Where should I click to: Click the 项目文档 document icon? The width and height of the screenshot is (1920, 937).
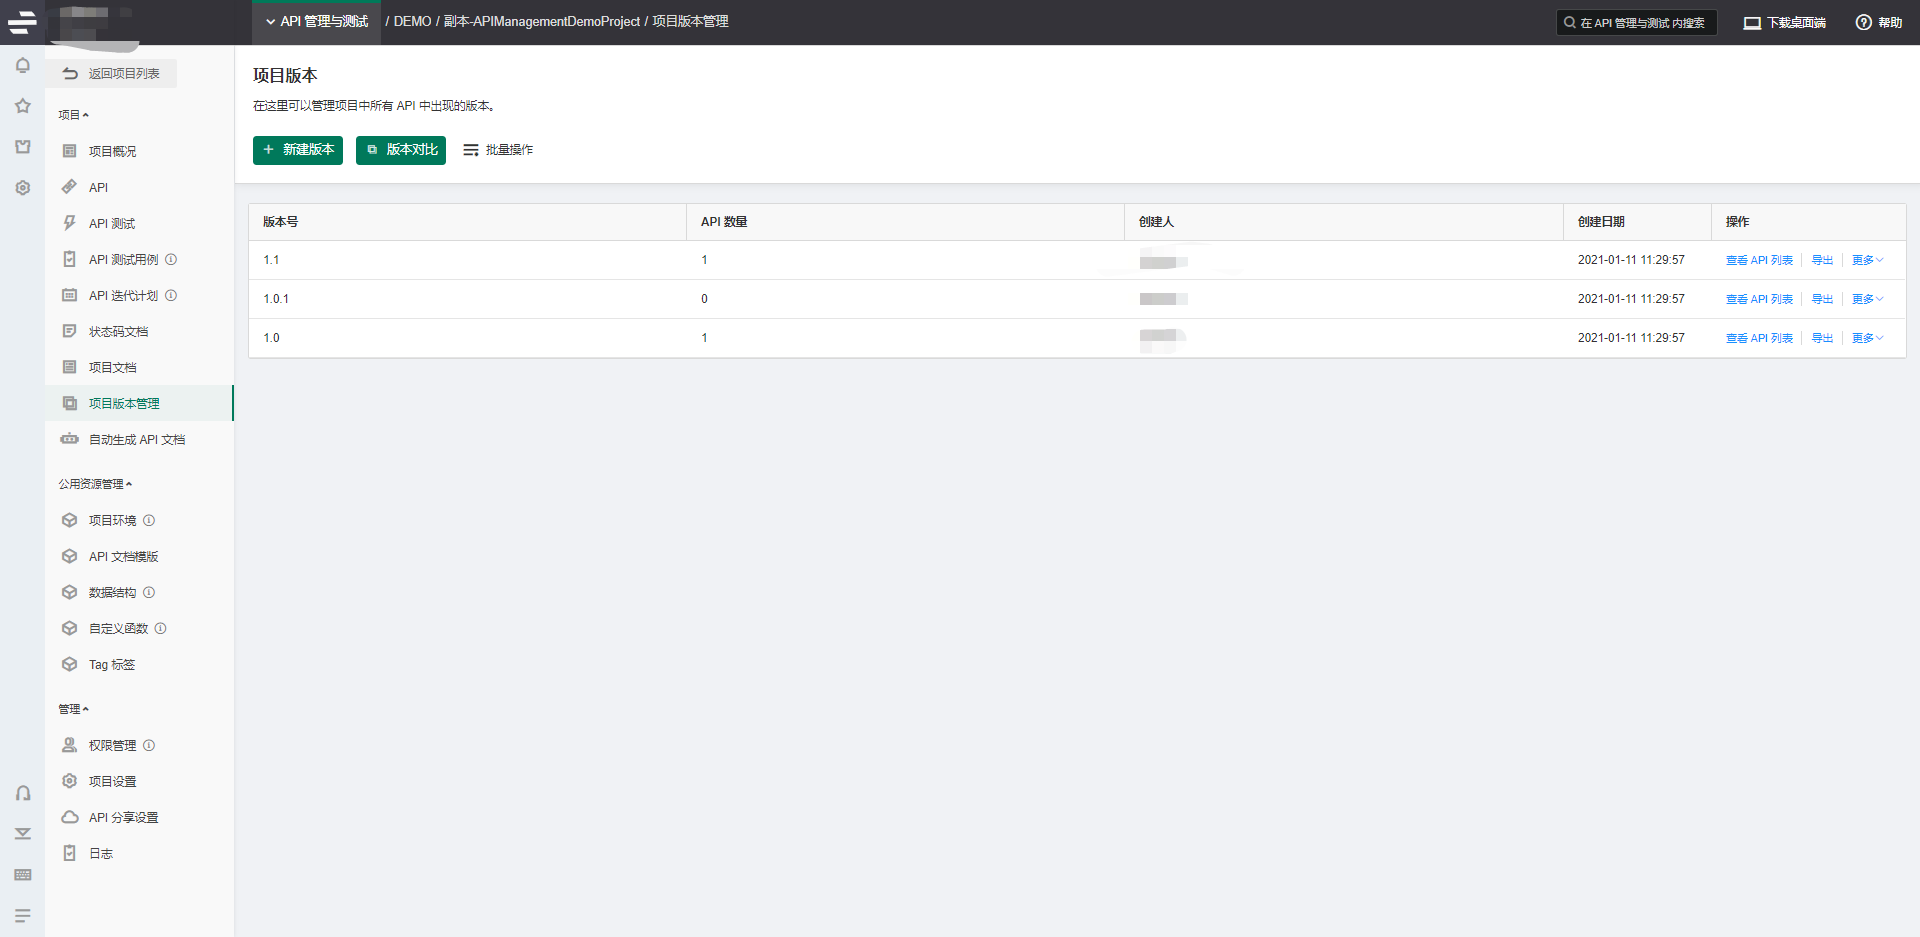pyautogui.click(x=69, y=367)
